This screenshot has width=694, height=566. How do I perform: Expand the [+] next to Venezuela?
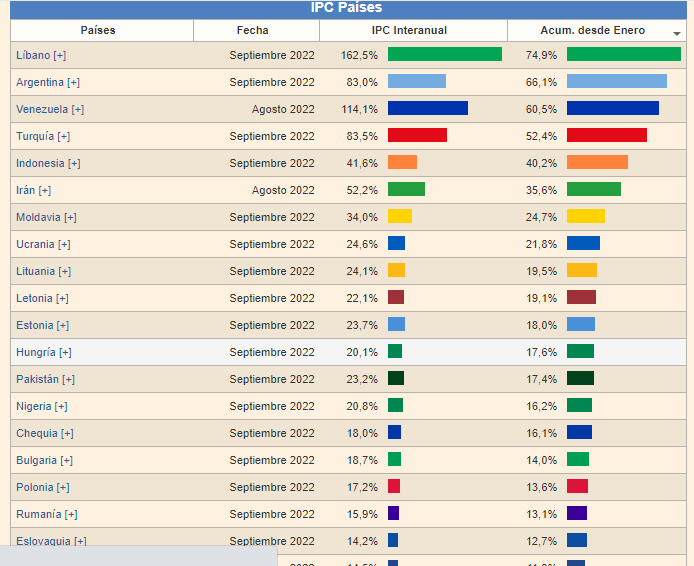click(x=77, y=109)
